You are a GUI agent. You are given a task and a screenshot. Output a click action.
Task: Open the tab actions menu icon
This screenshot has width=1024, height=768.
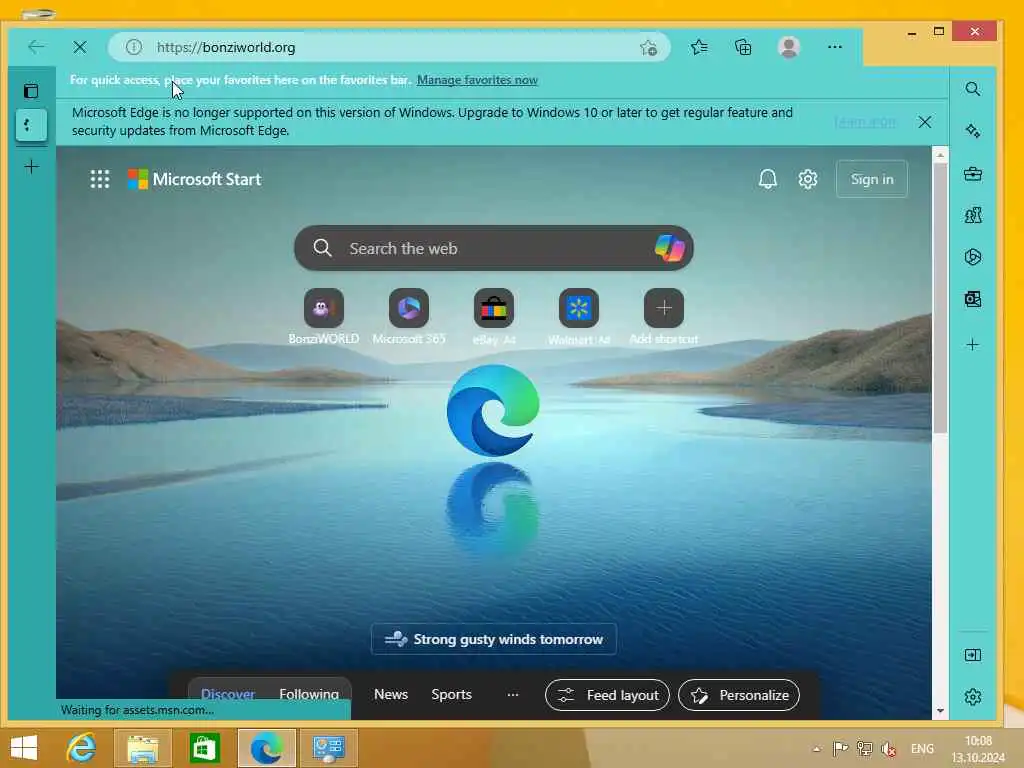pyautogui.click(x=31, y=91)
